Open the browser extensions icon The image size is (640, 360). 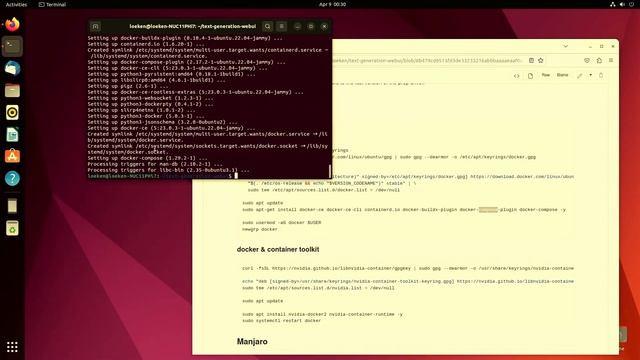(599, 60)
